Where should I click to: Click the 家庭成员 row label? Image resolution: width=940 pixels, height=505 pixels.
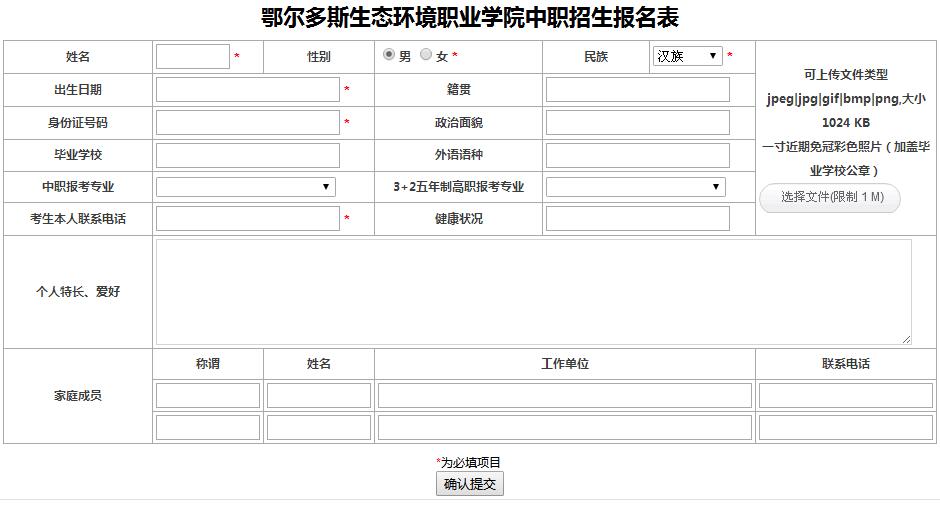coord(78,396)
